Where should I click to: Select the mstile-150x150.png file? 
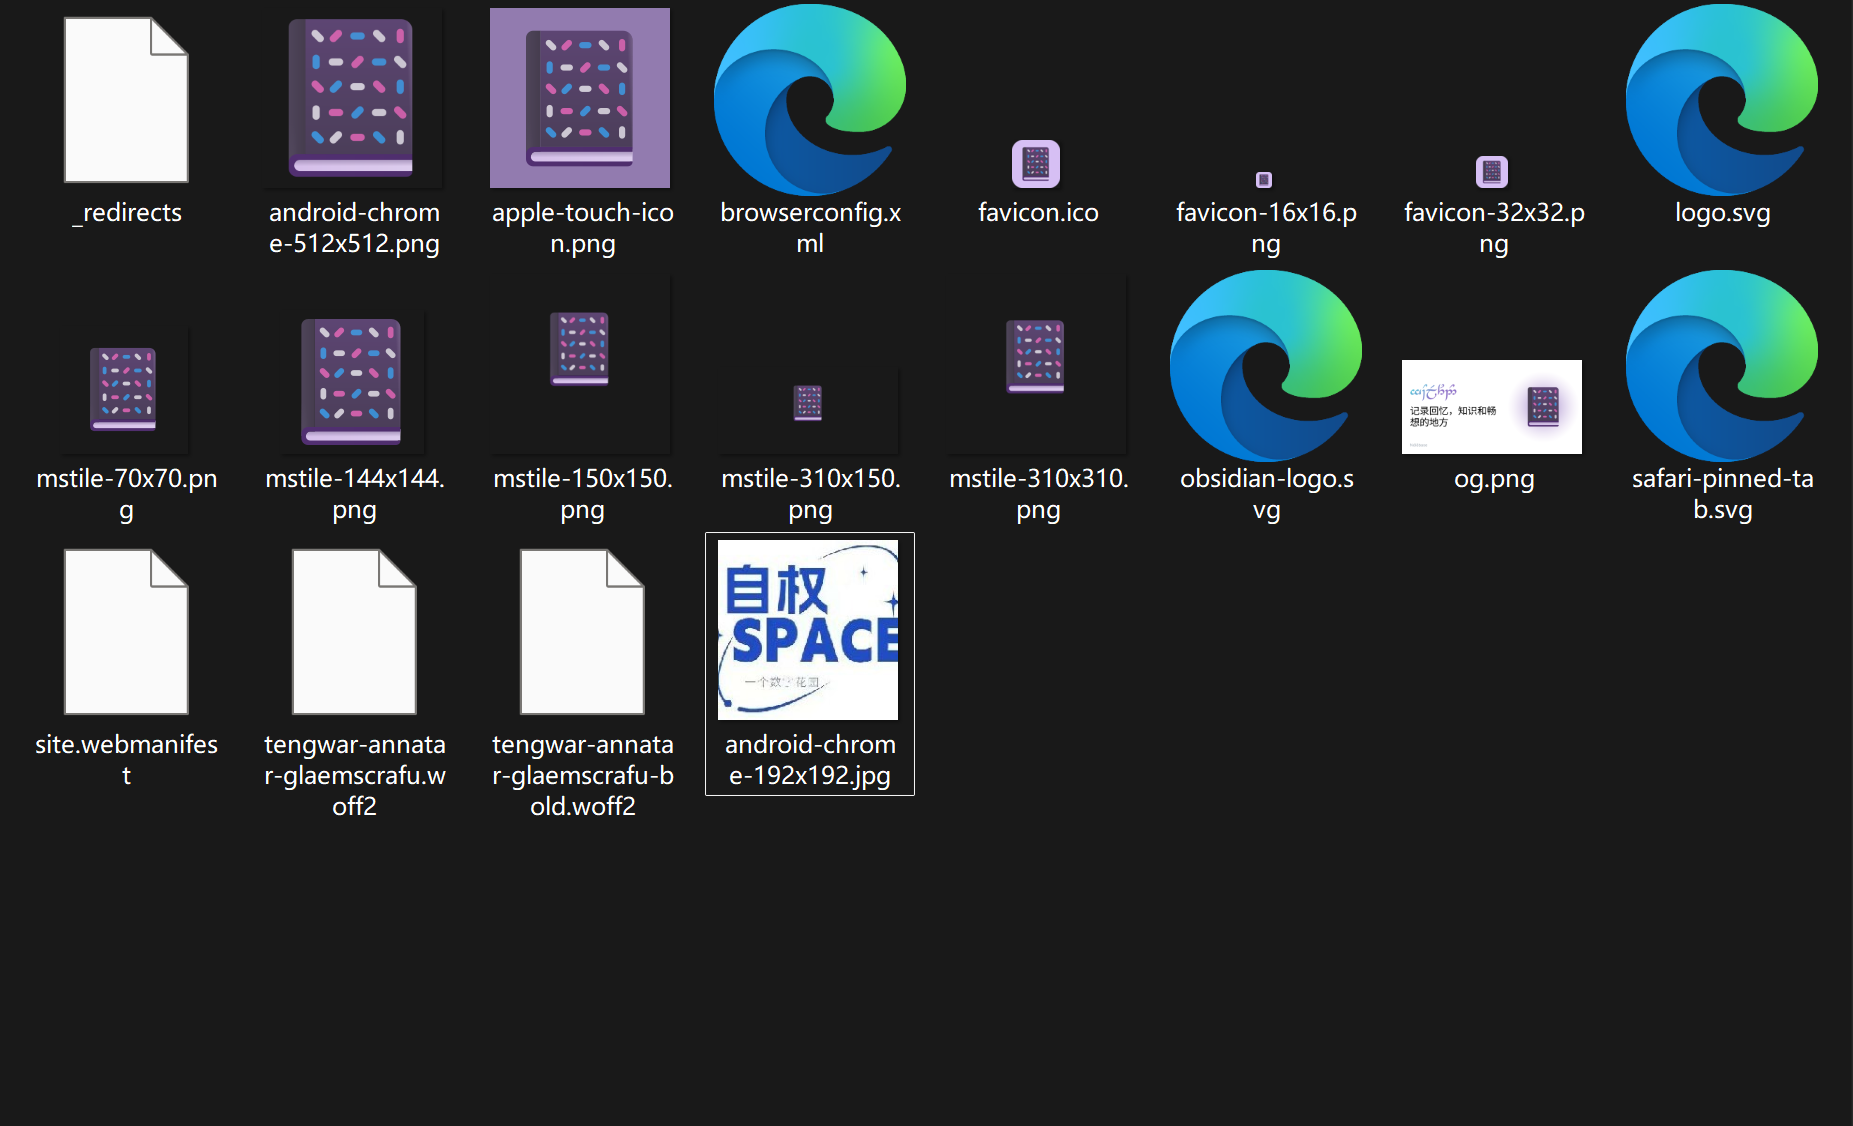[x=580, y=365]
